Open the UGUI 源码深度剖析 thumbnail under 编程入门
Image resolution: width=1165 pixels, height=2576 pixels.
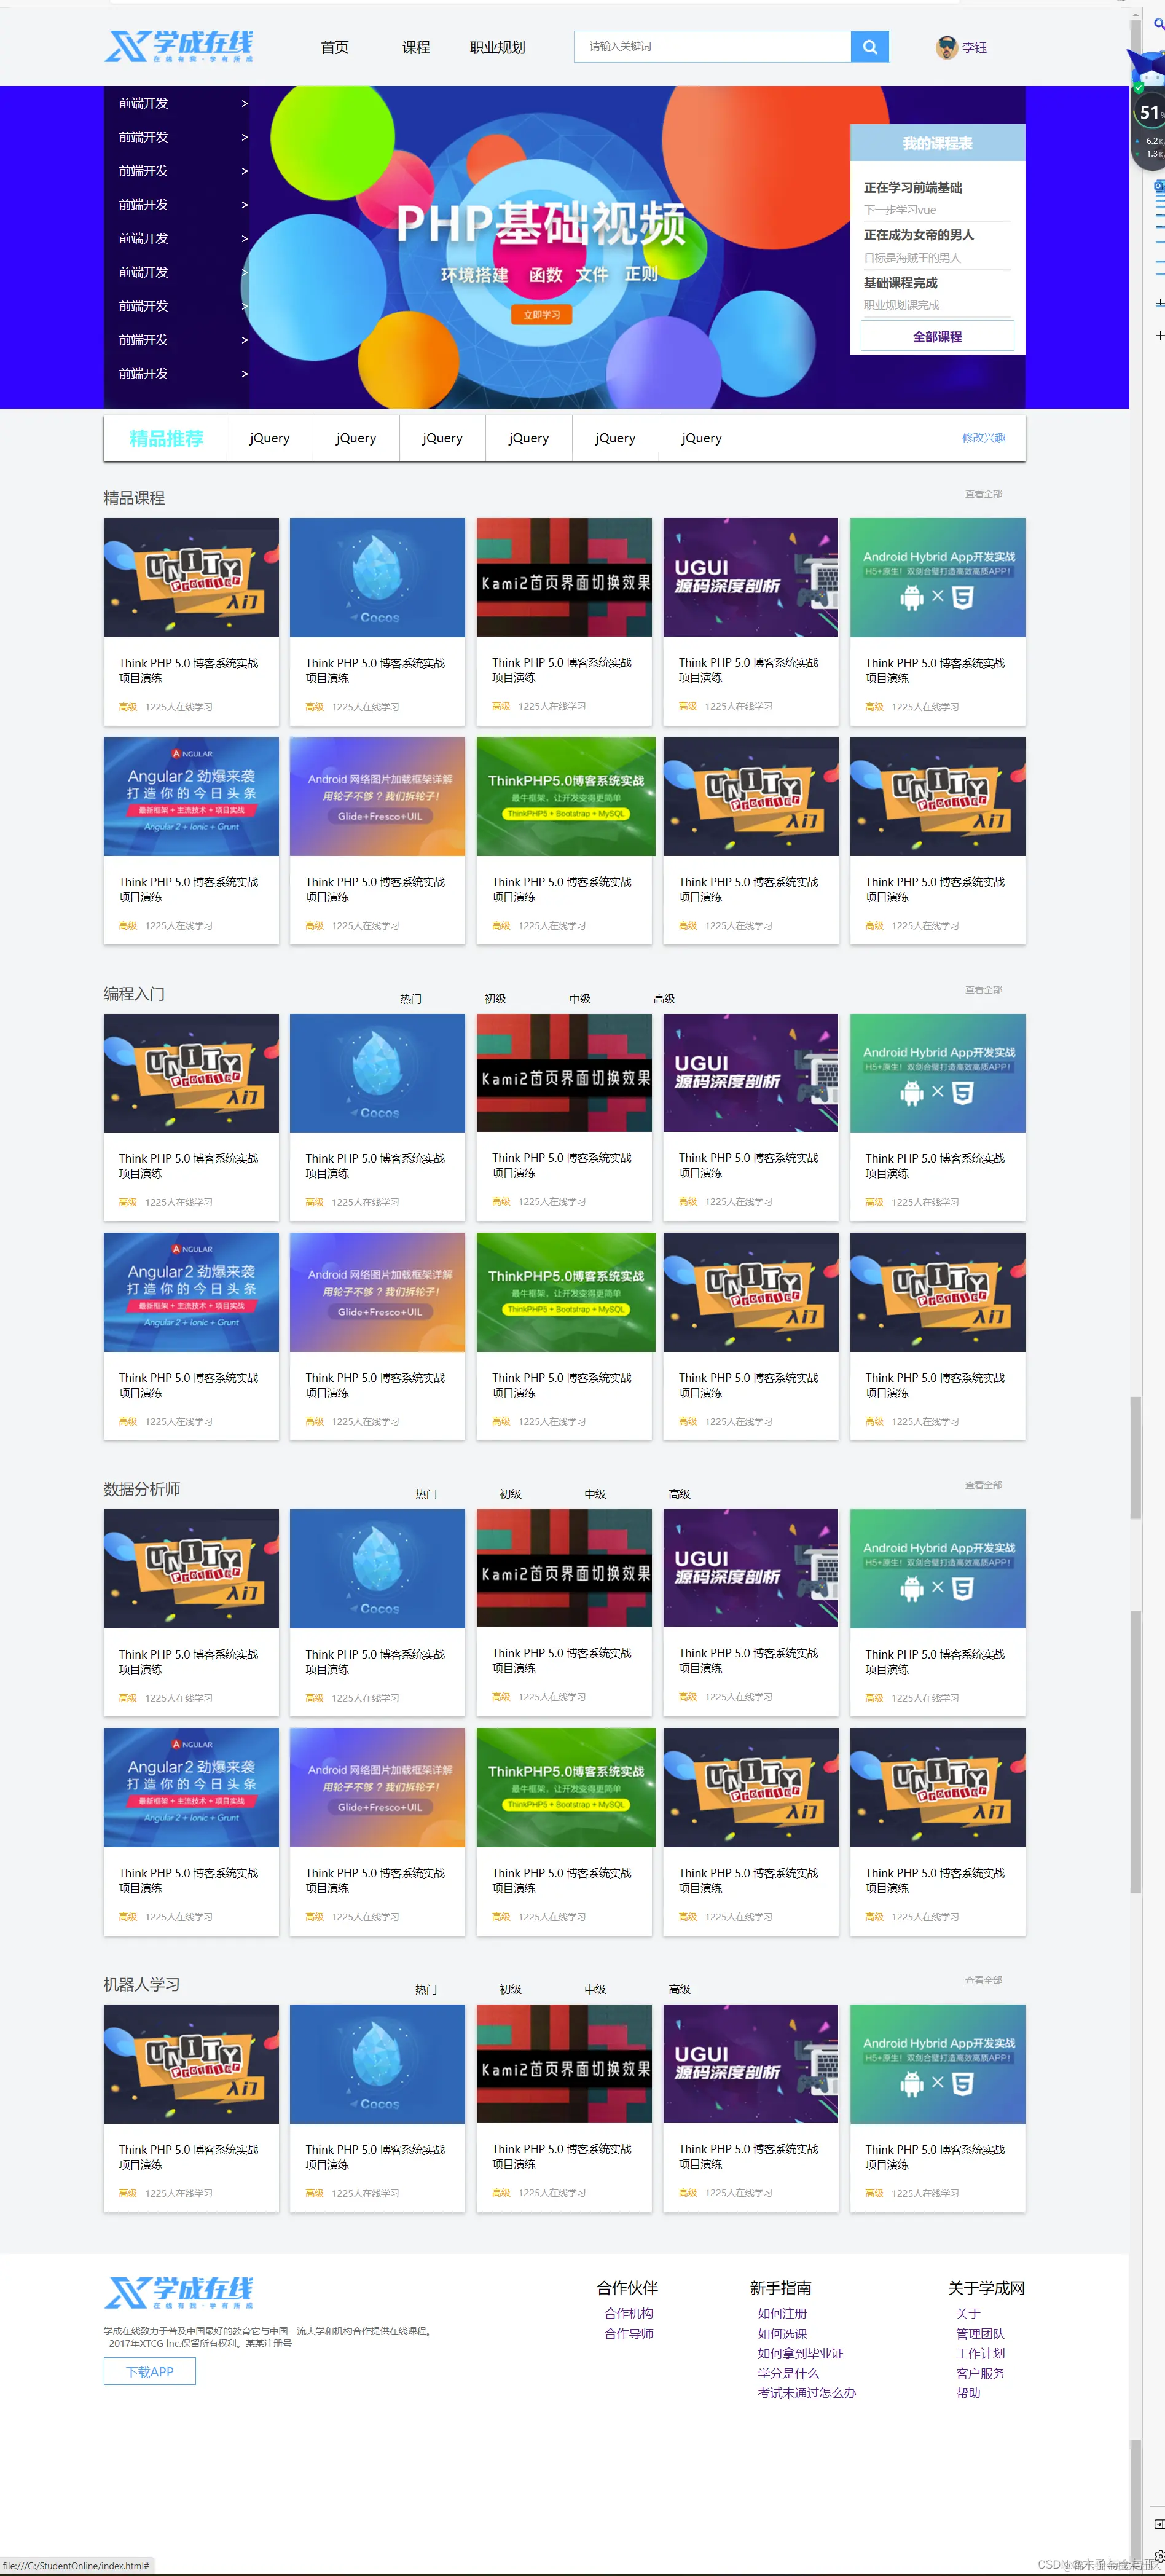point(750,1073)
